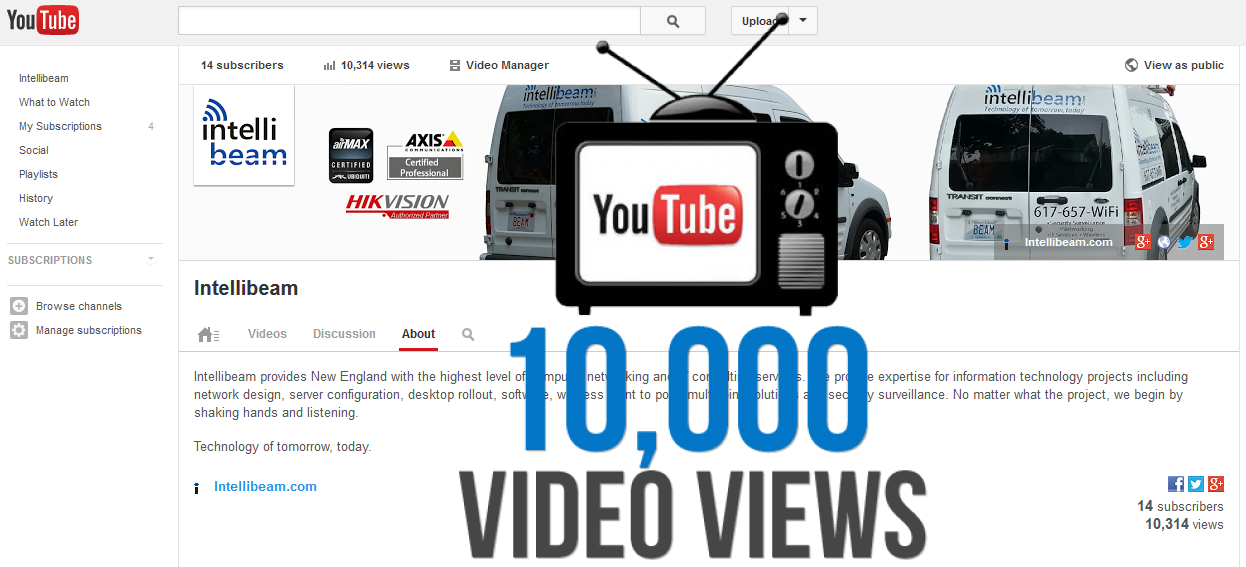Open Video Manager
Image resolution: width=1246 pixels, height=567 pixels.
[x=499, y=65]
